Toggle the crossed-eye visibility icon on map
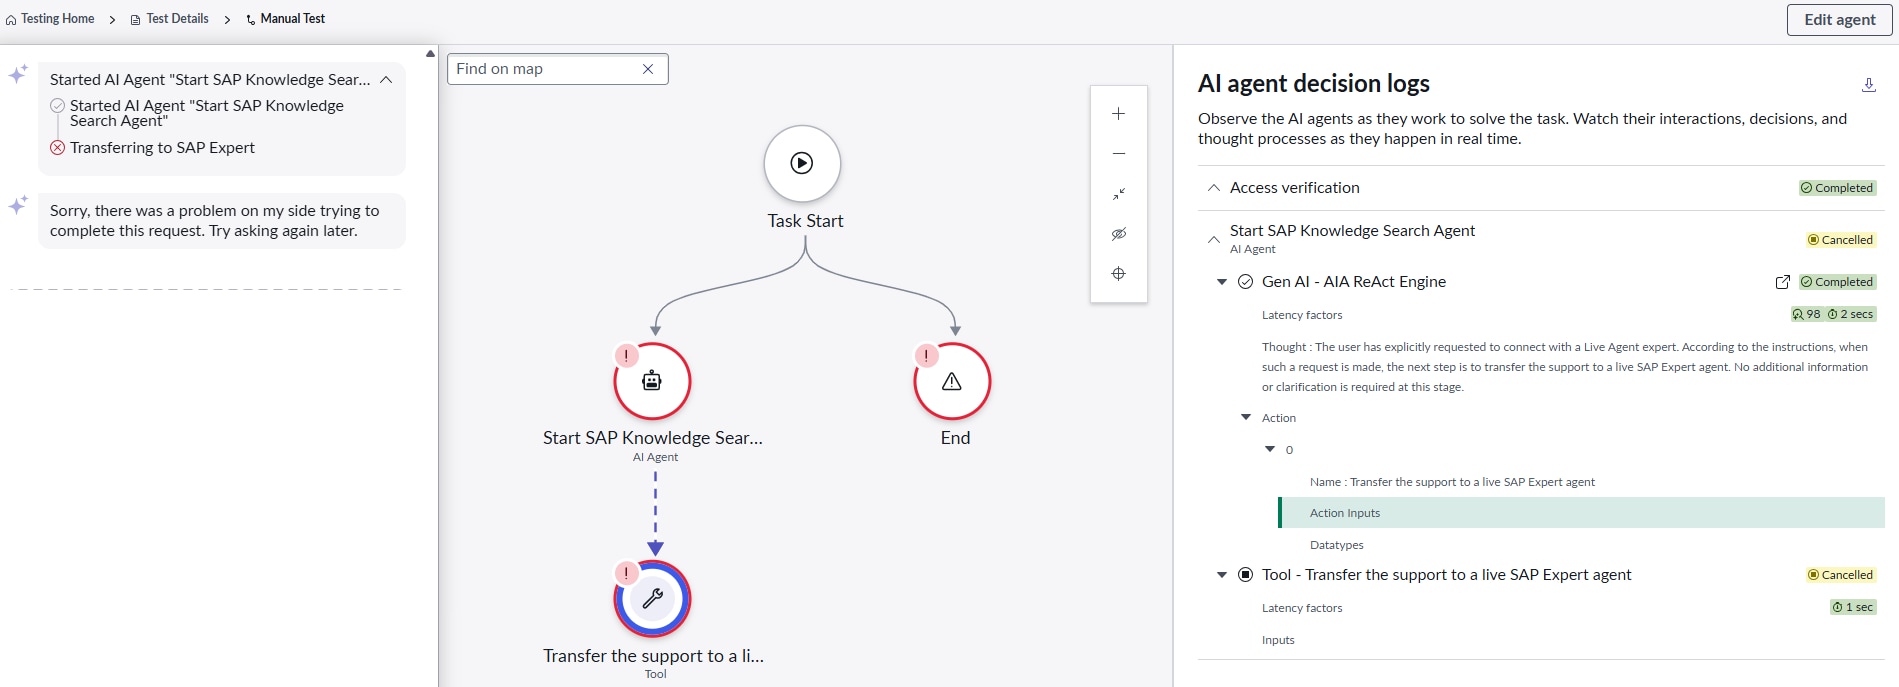The height and width of the screenshot is (687, 1899). point(1118,234)
